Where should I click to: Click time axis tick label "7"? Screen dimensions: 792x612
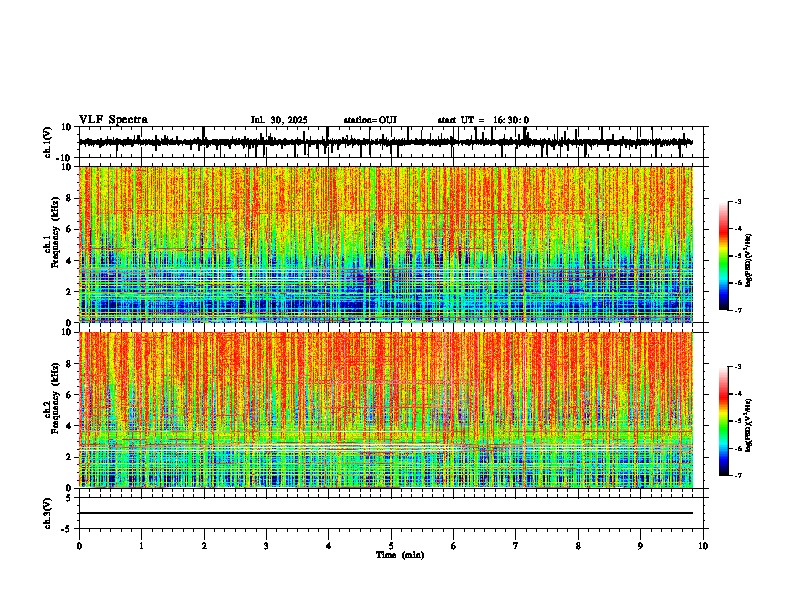(x=516, y=546)
